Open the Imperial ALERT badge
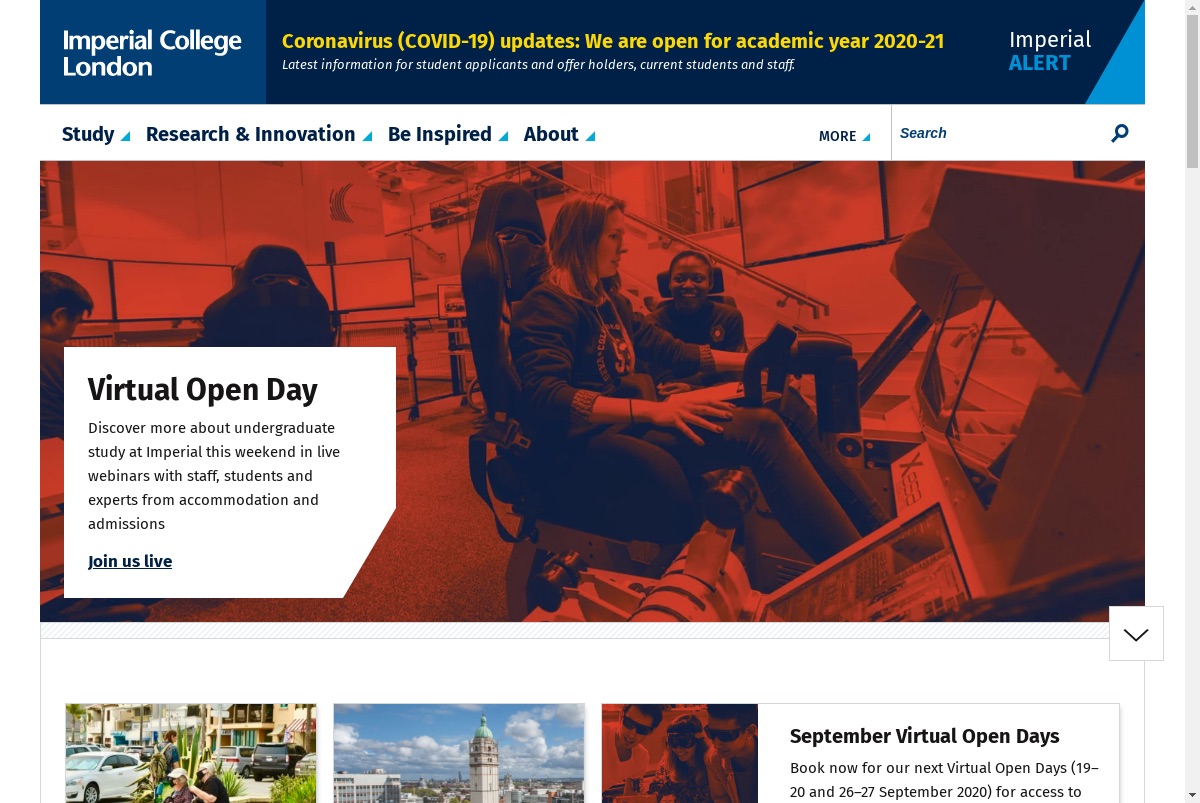The image size is (1200, 803). (1050, 51)
